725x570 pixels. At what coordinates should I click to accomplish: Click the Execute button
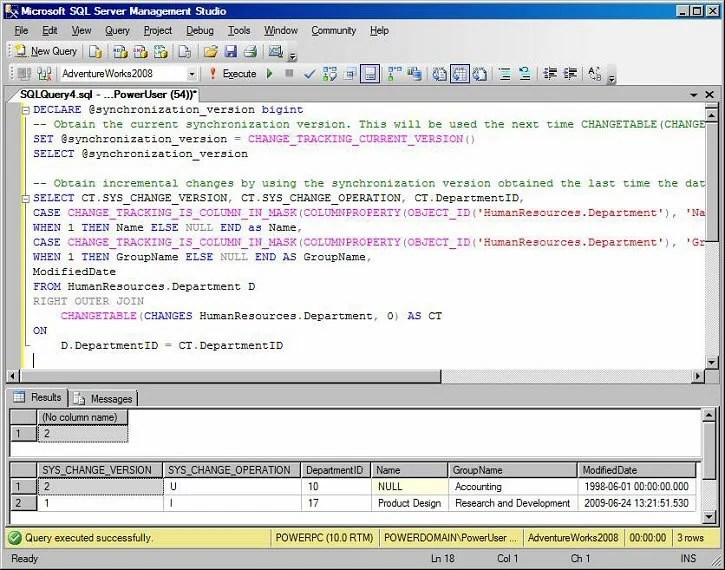[x=233, y=74]
